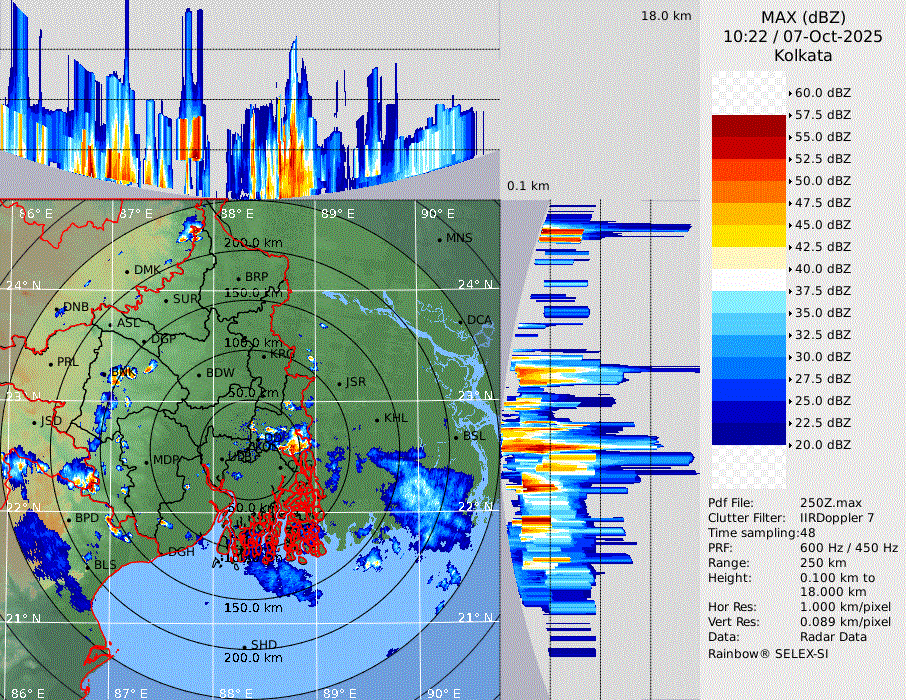Click the PRL station marker
The height and width of the screenshot is (700, 906).
(50, 363)
